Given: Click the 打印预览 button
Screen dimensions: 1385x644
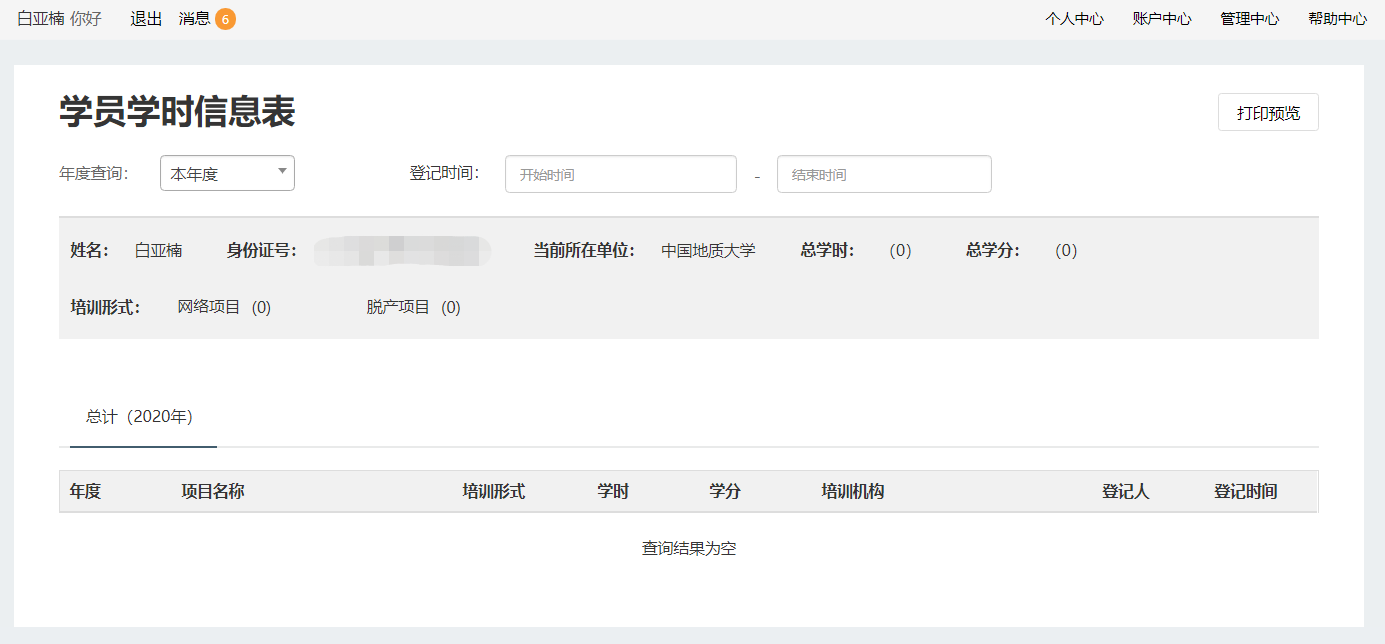Looking at the screenshot, I should click(x=1268, y=112).
